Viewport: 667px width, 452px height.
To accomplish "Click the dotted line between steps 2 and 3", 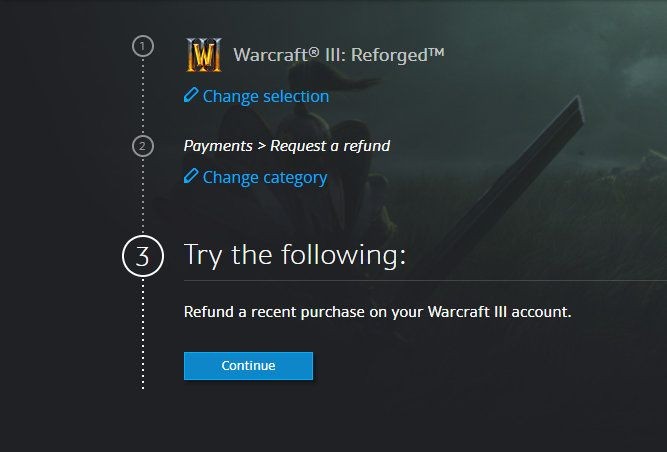I will 143,196.
